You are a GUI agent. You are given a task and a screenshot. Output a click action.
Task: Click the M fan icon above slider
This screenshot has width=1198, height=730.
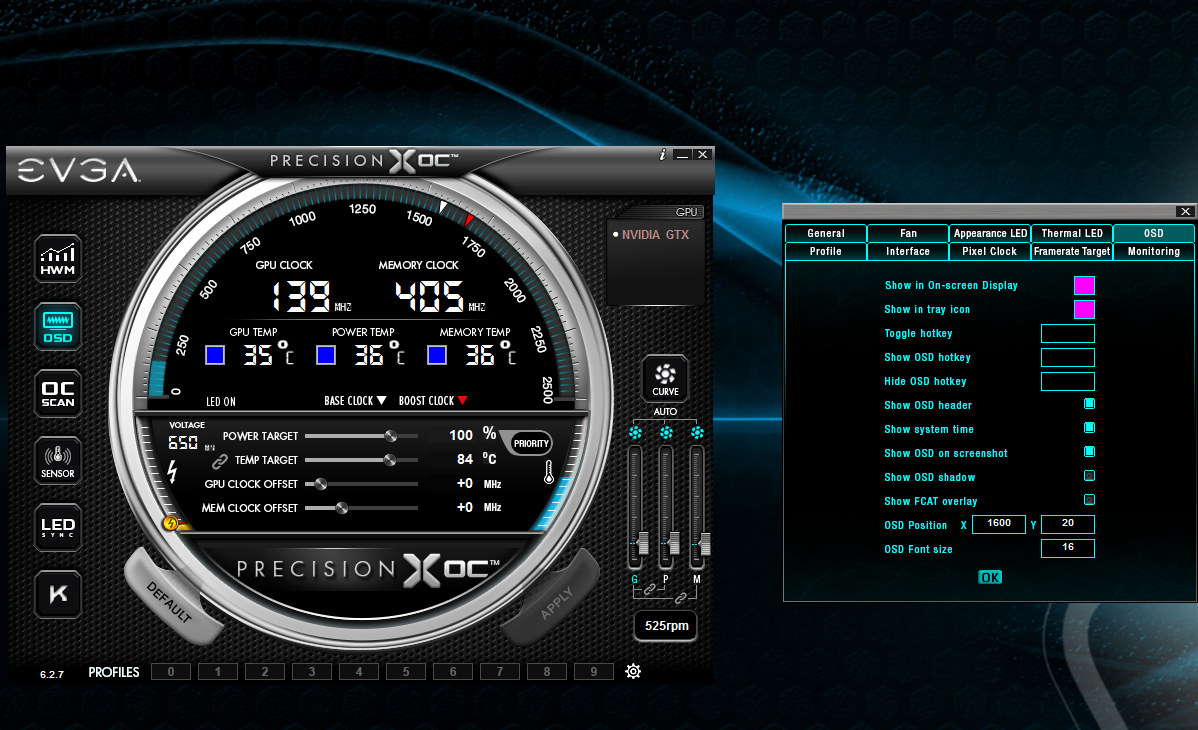click(x=697, y=433)
